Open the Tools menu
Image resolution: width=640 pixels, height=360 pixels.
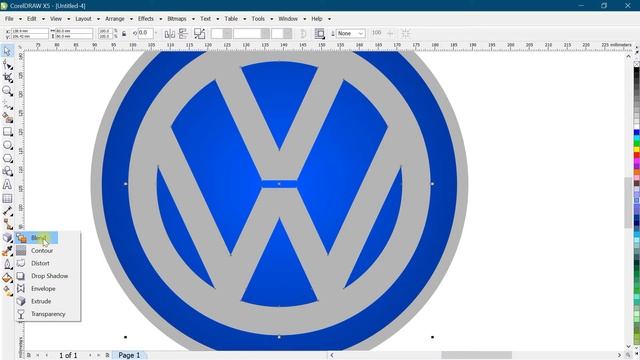(x=258, y=19)
